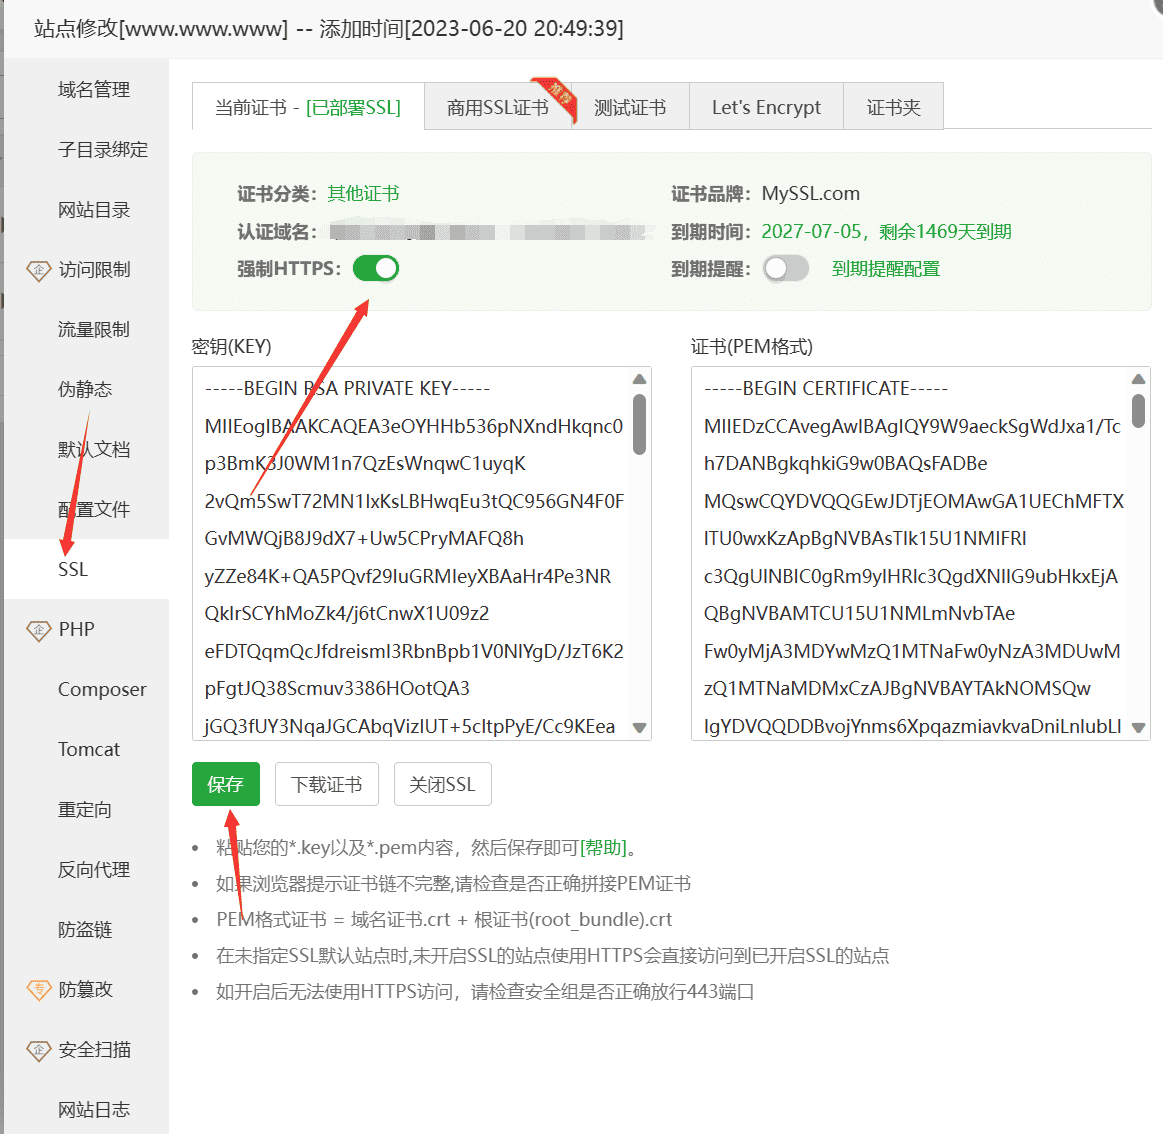The height and width of the screenshot is (1134, 1163).
Task: Open the Let's Encrypt tab
Action: [x=766, y=106]
